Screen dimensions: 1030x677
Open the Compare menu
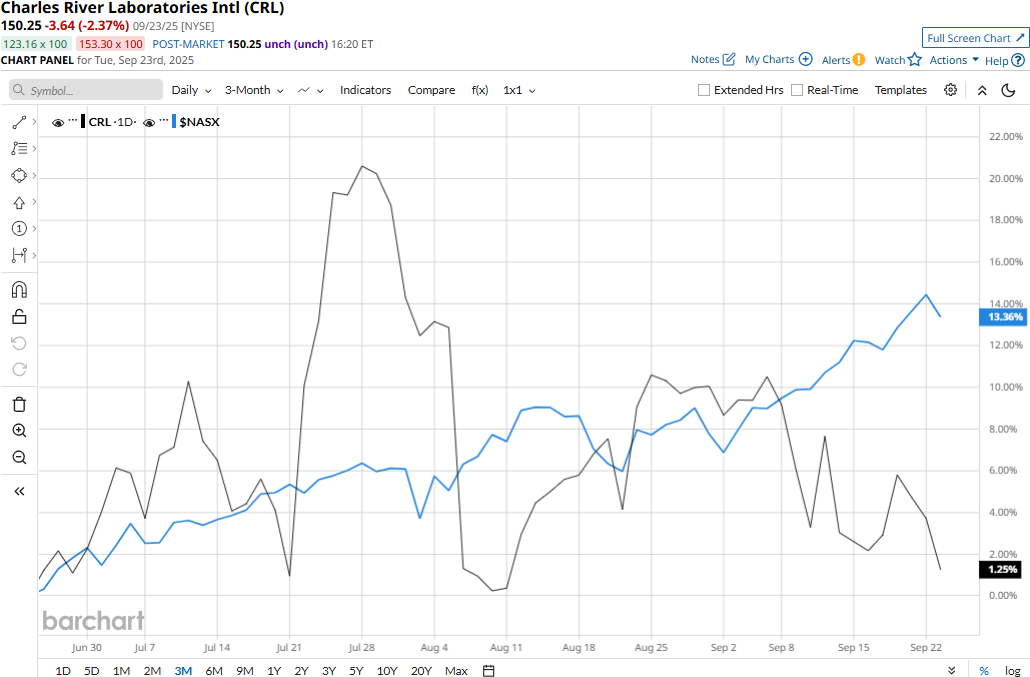[x=431, y=90]
